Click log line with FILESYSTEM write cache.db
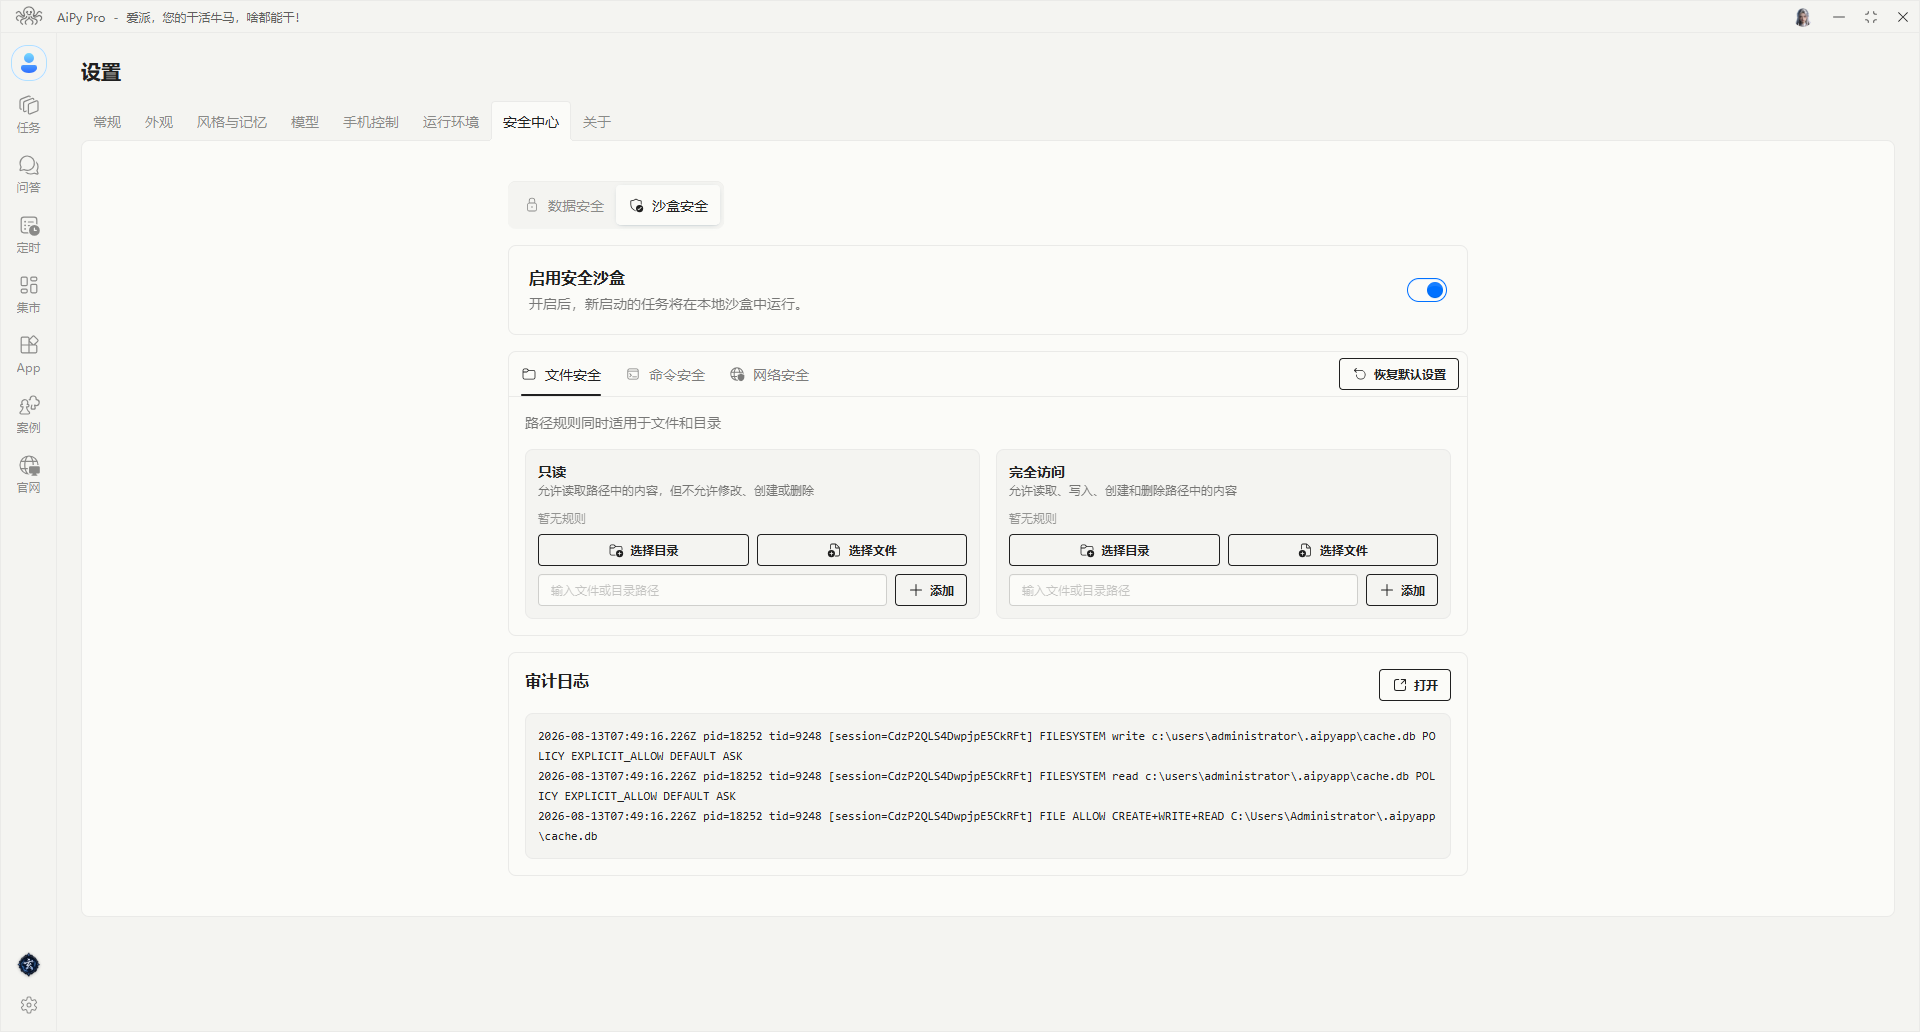Viewport: 1920px width, 1032px height. click(x=987, y=746)
